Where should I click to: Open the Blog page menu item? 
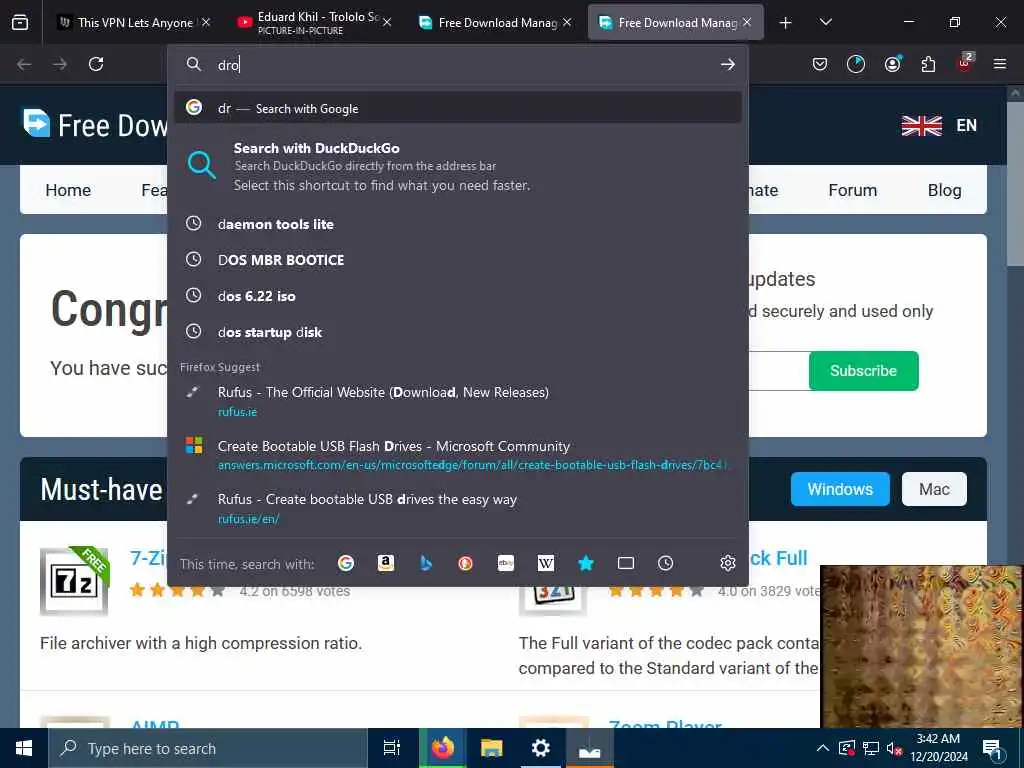point(944,190)
